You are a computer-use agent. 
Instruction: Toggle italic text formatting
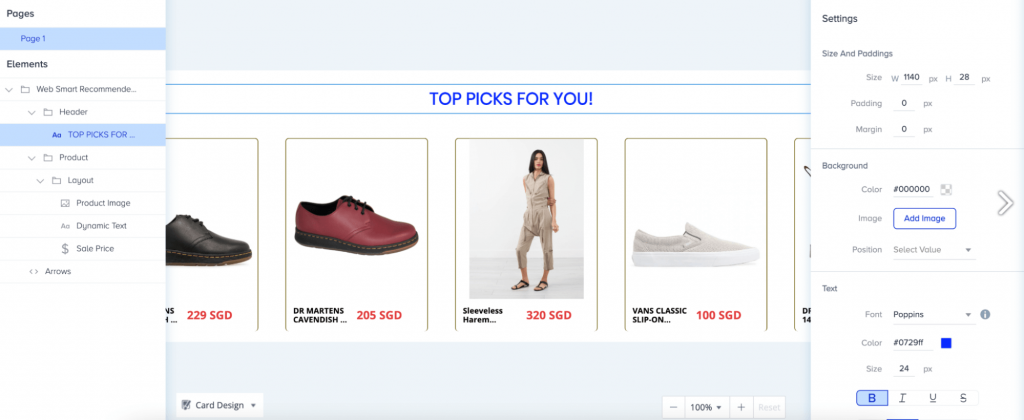coord(902,398)
